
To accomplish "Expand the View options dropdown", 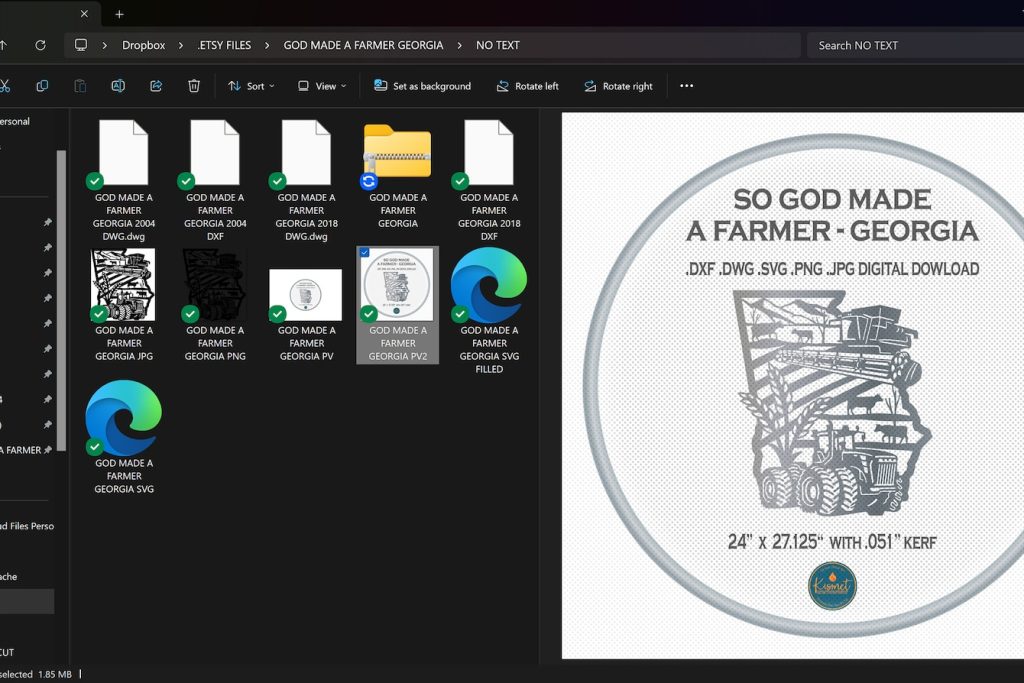I will 322,86.
